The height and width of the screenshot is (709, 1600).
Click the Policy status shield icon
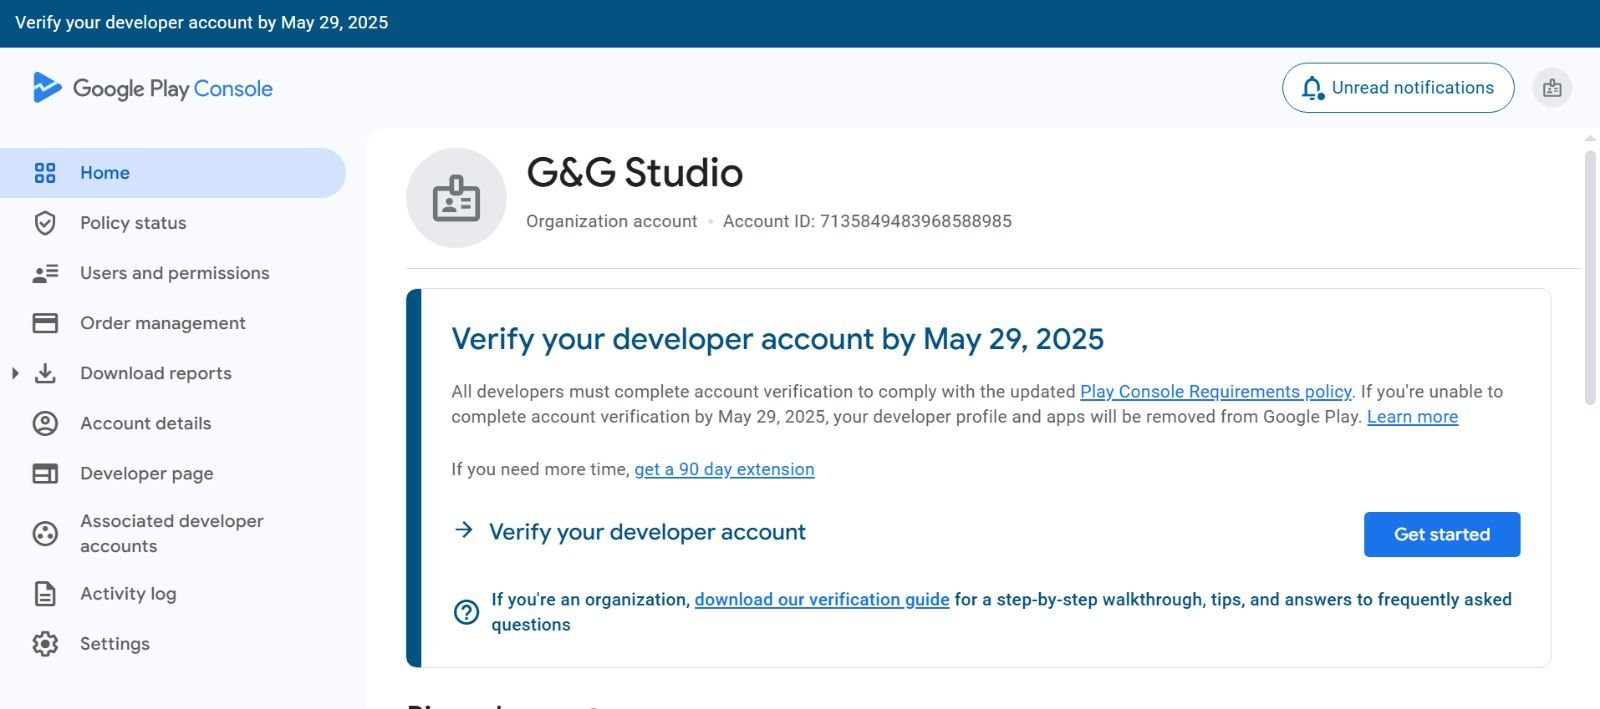click(x=45, y=223)
